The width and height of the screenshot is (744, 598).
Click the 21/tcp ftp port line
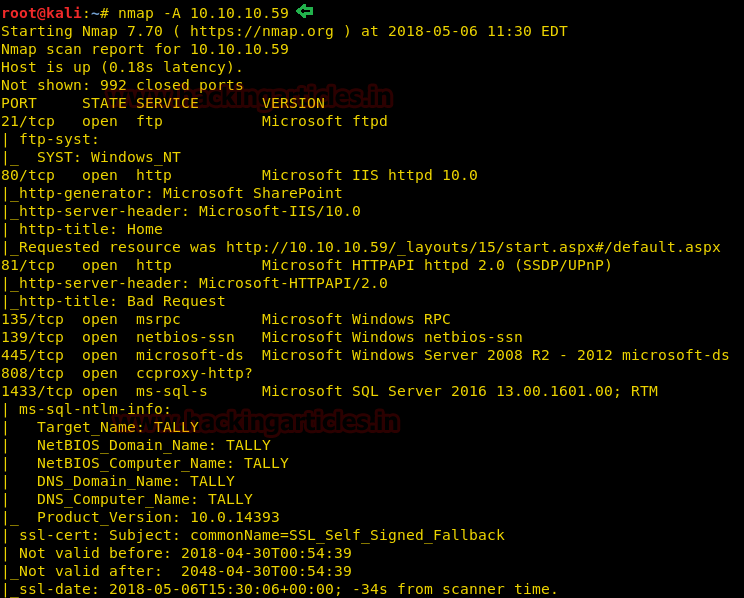click(194, 121)
